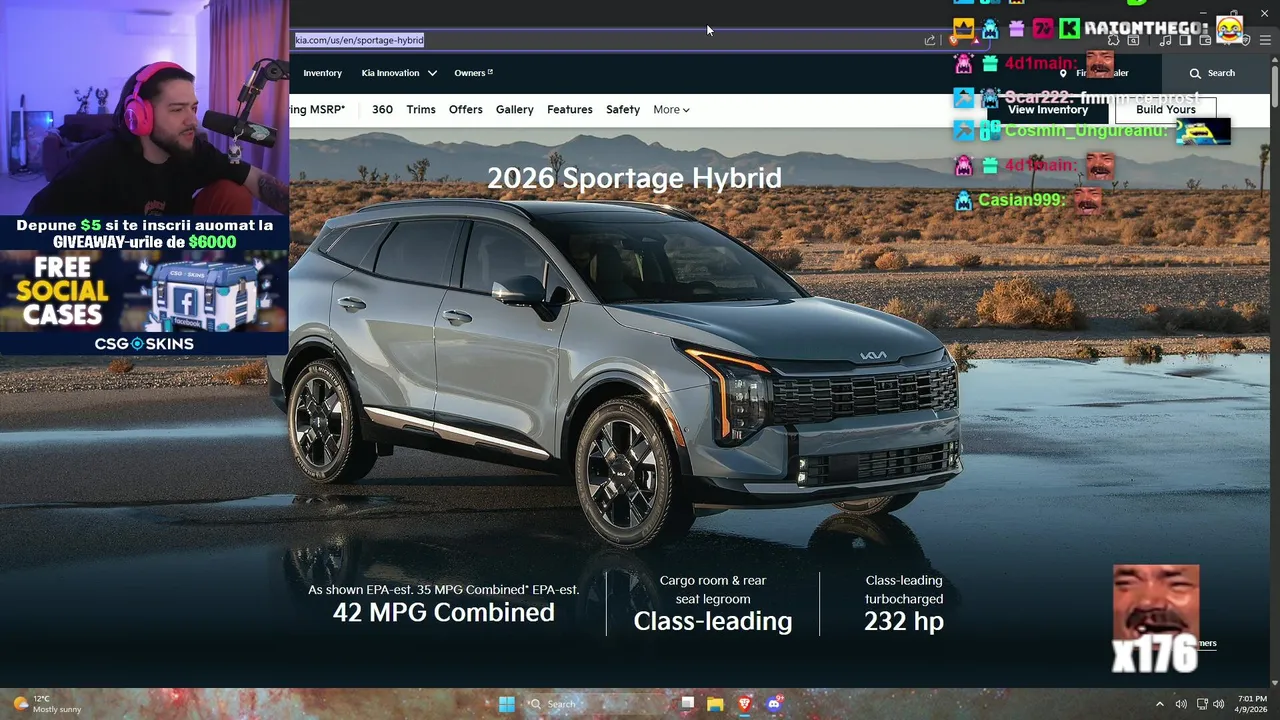This screenshot has height=720, width=1280.
Task: Open the Brave Shields lion icon
Action: (953, 40)
